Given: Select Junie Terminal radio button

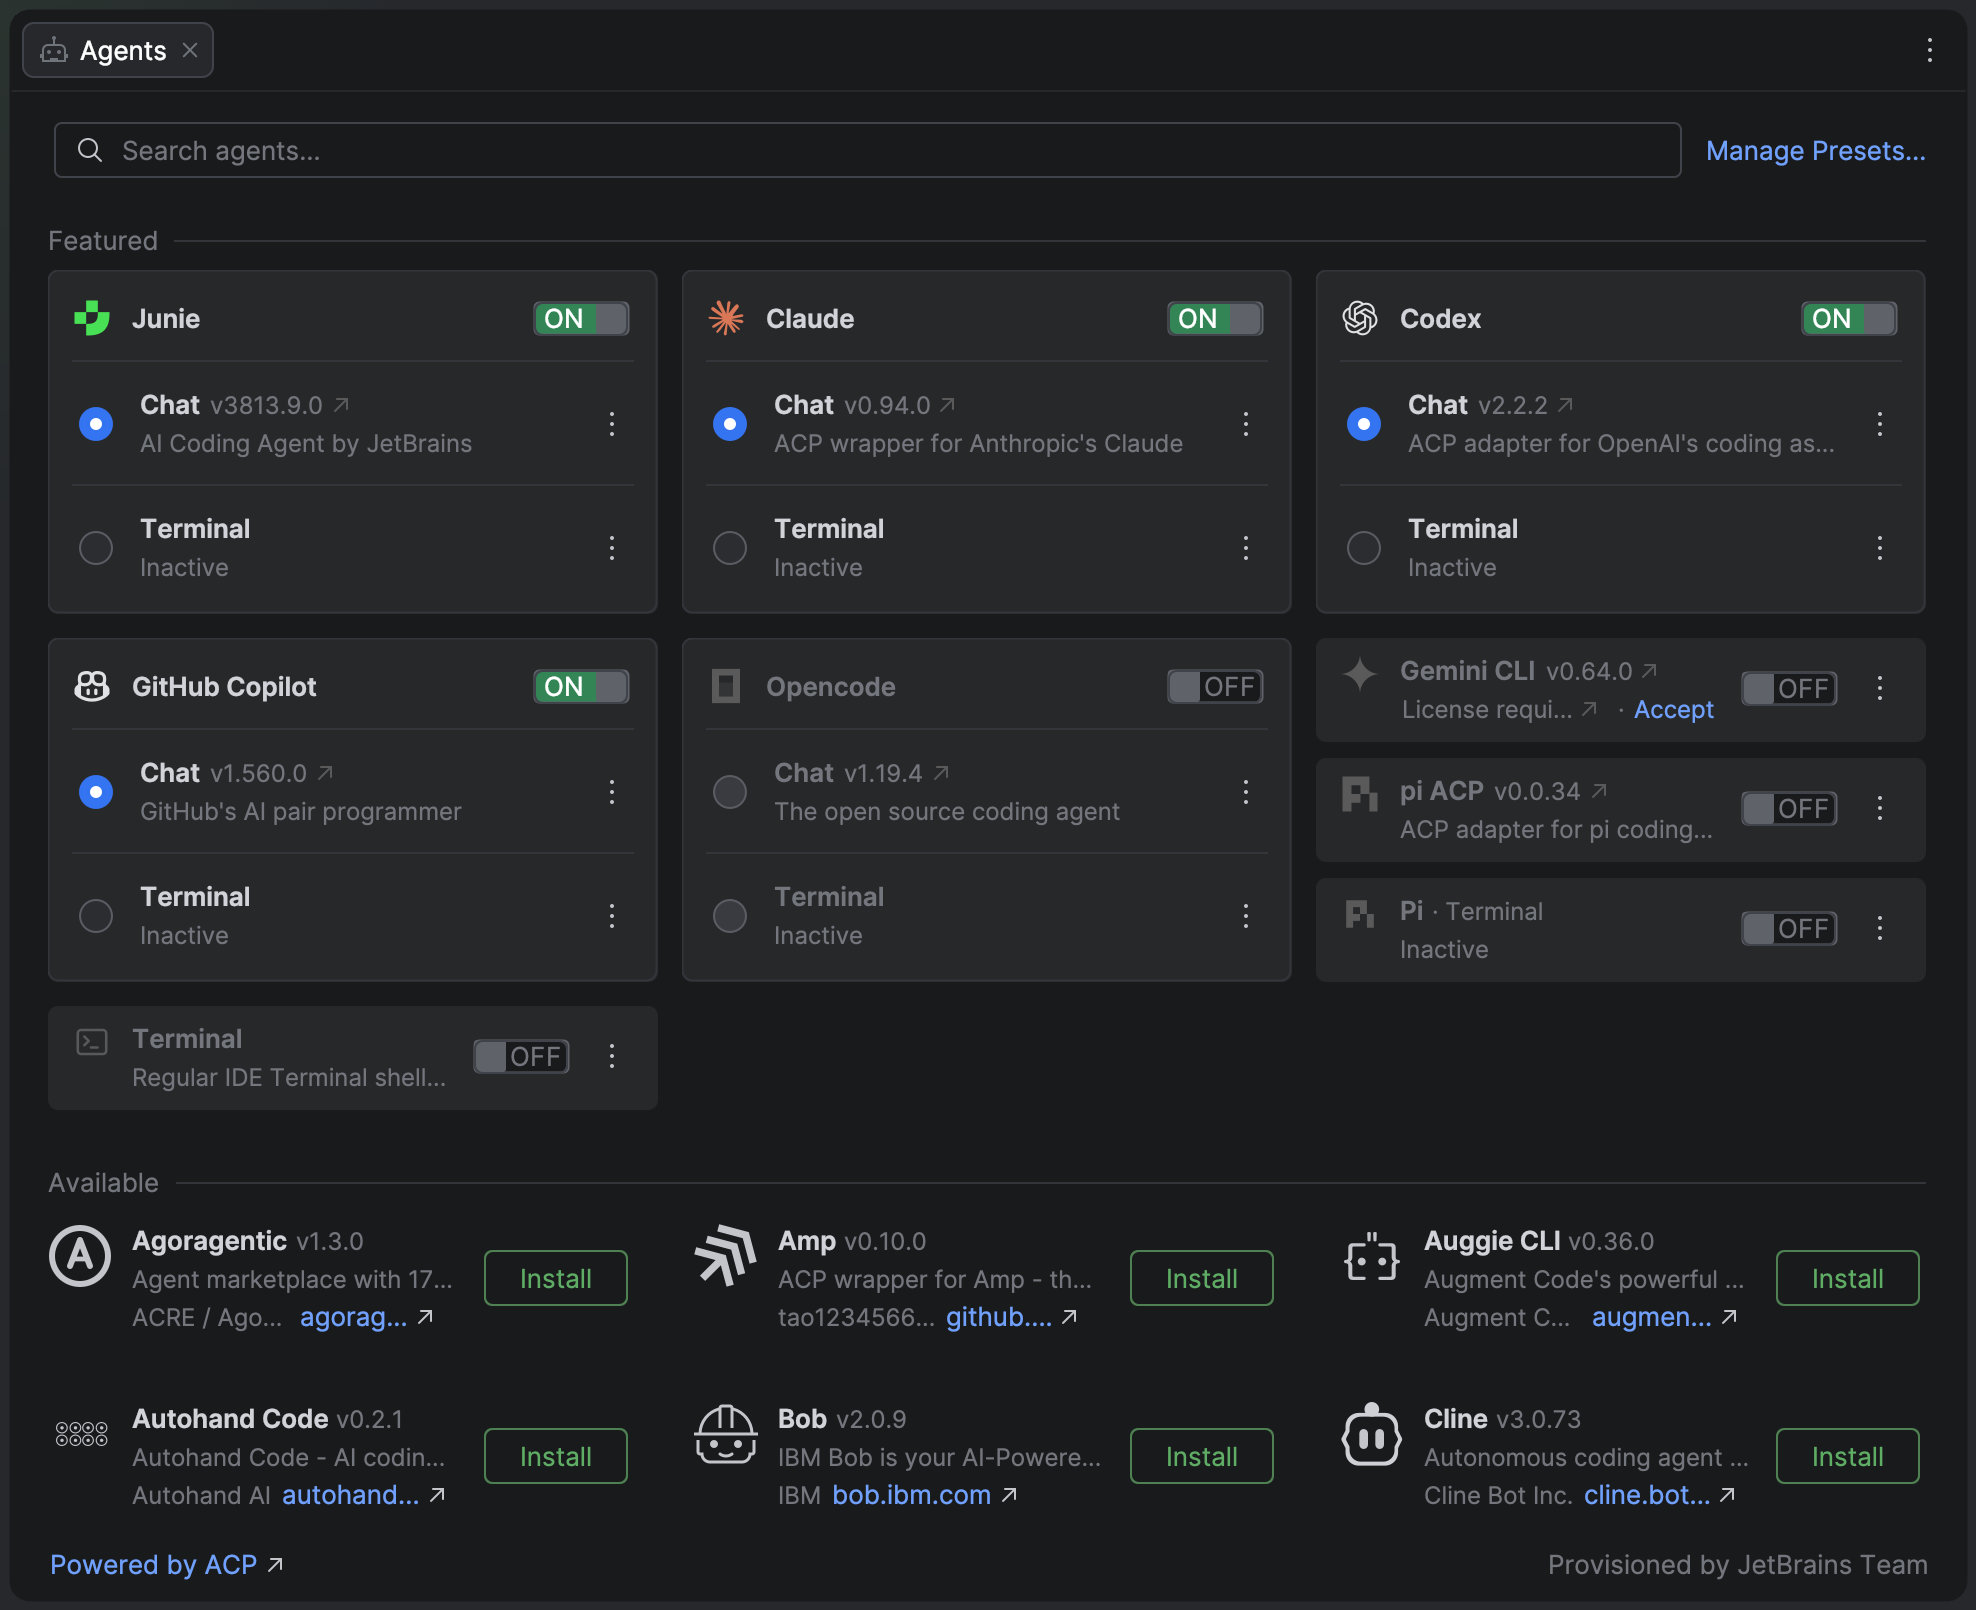Looking at the screenshot, I should 96,548.
